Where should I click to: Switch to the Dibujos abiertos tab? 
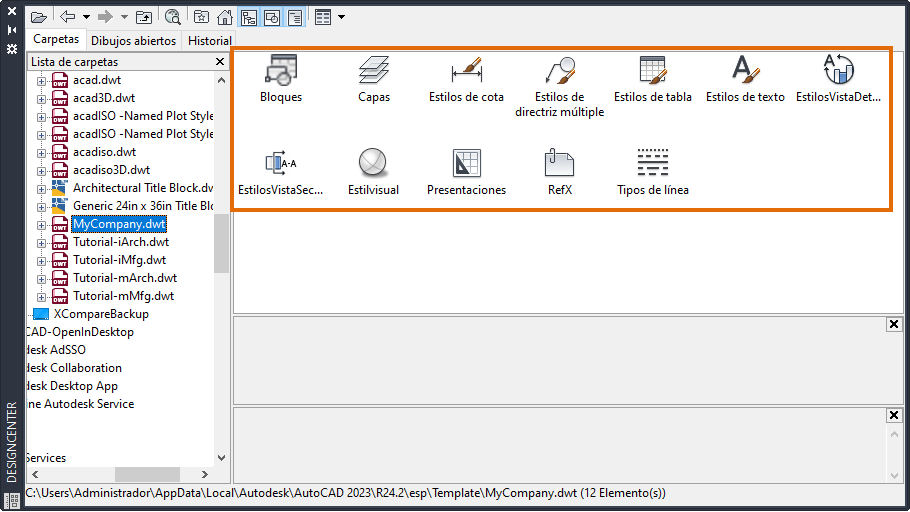[x=133, y=41]
